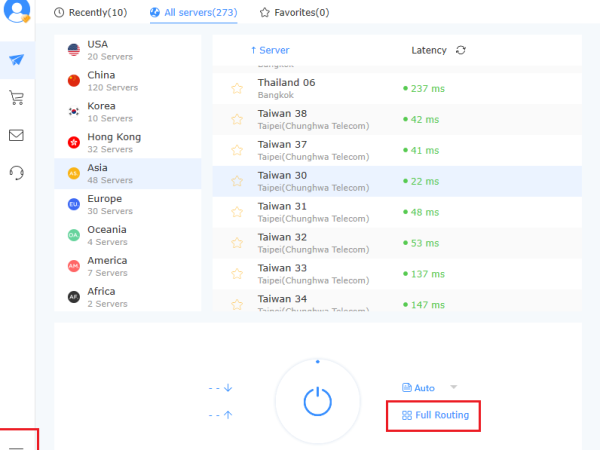
Task: Expand the Auto mode dropdown arrow
Action: click(x=454, y=387)
